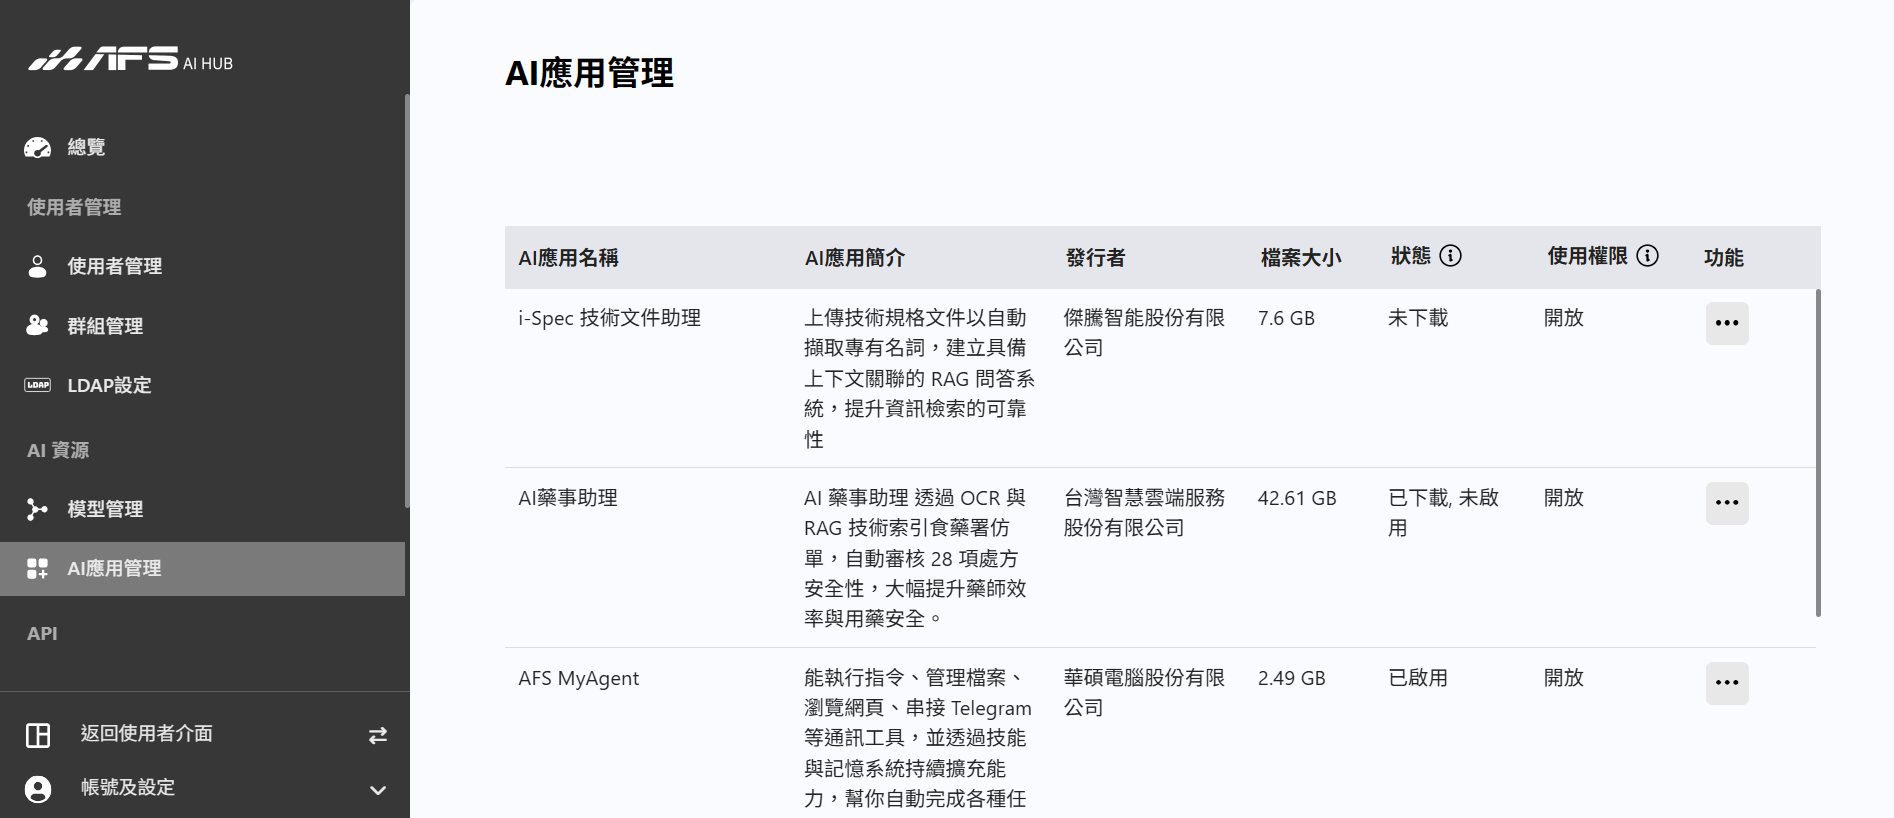Show the 狀態 column info tooltip icon
1894x818 pixels.
point(1450,256)
